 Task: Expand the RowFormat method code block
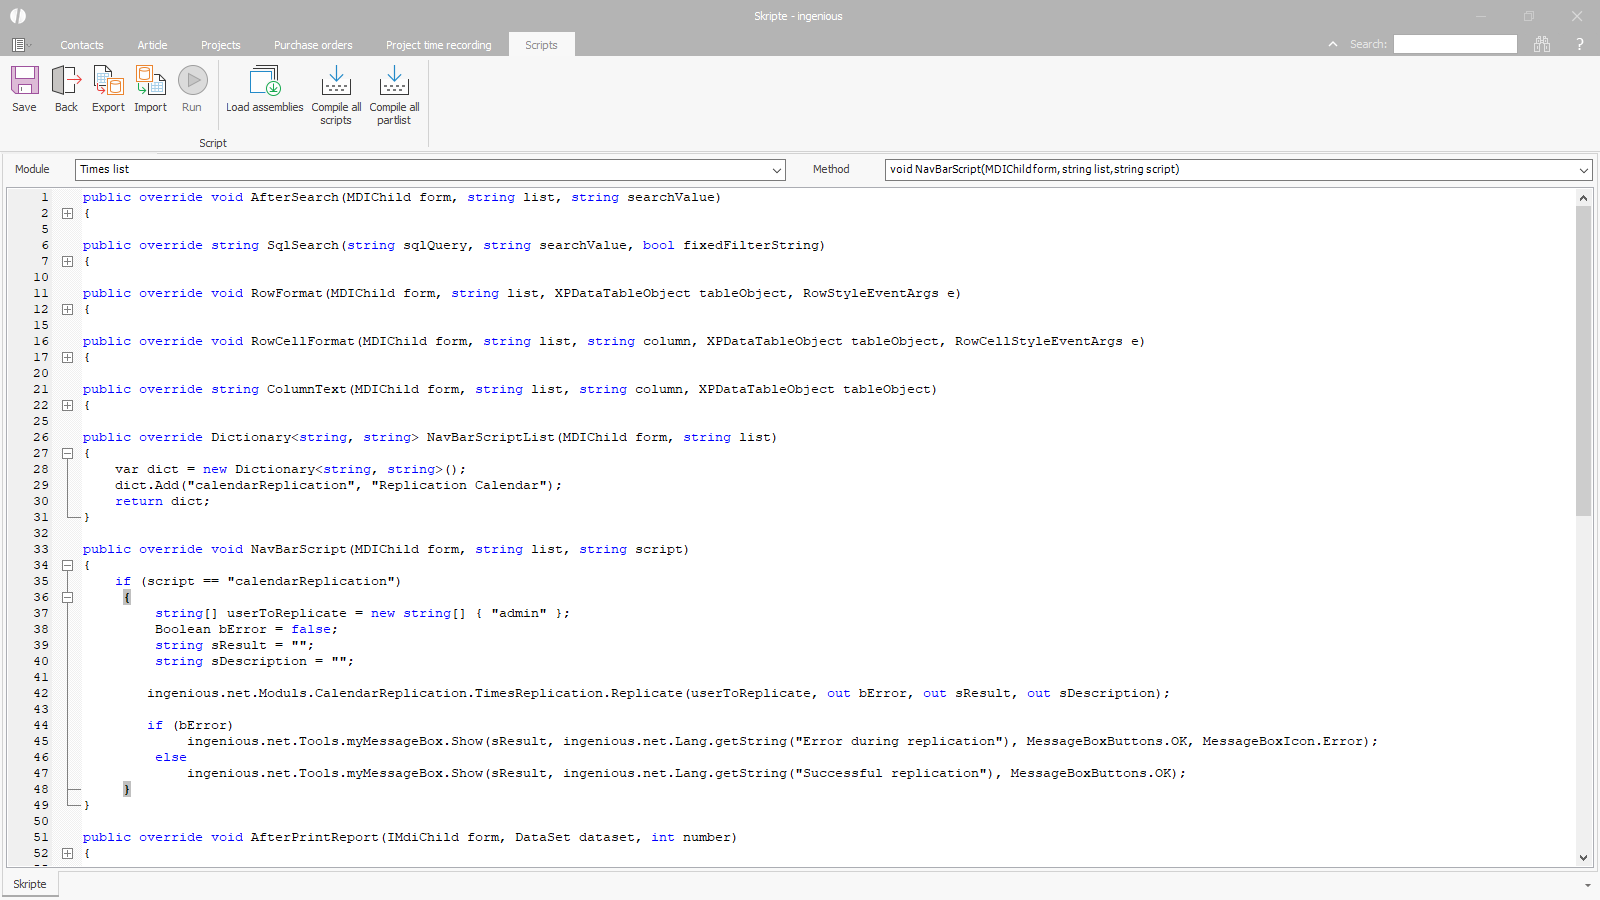(x=67, y=309)
